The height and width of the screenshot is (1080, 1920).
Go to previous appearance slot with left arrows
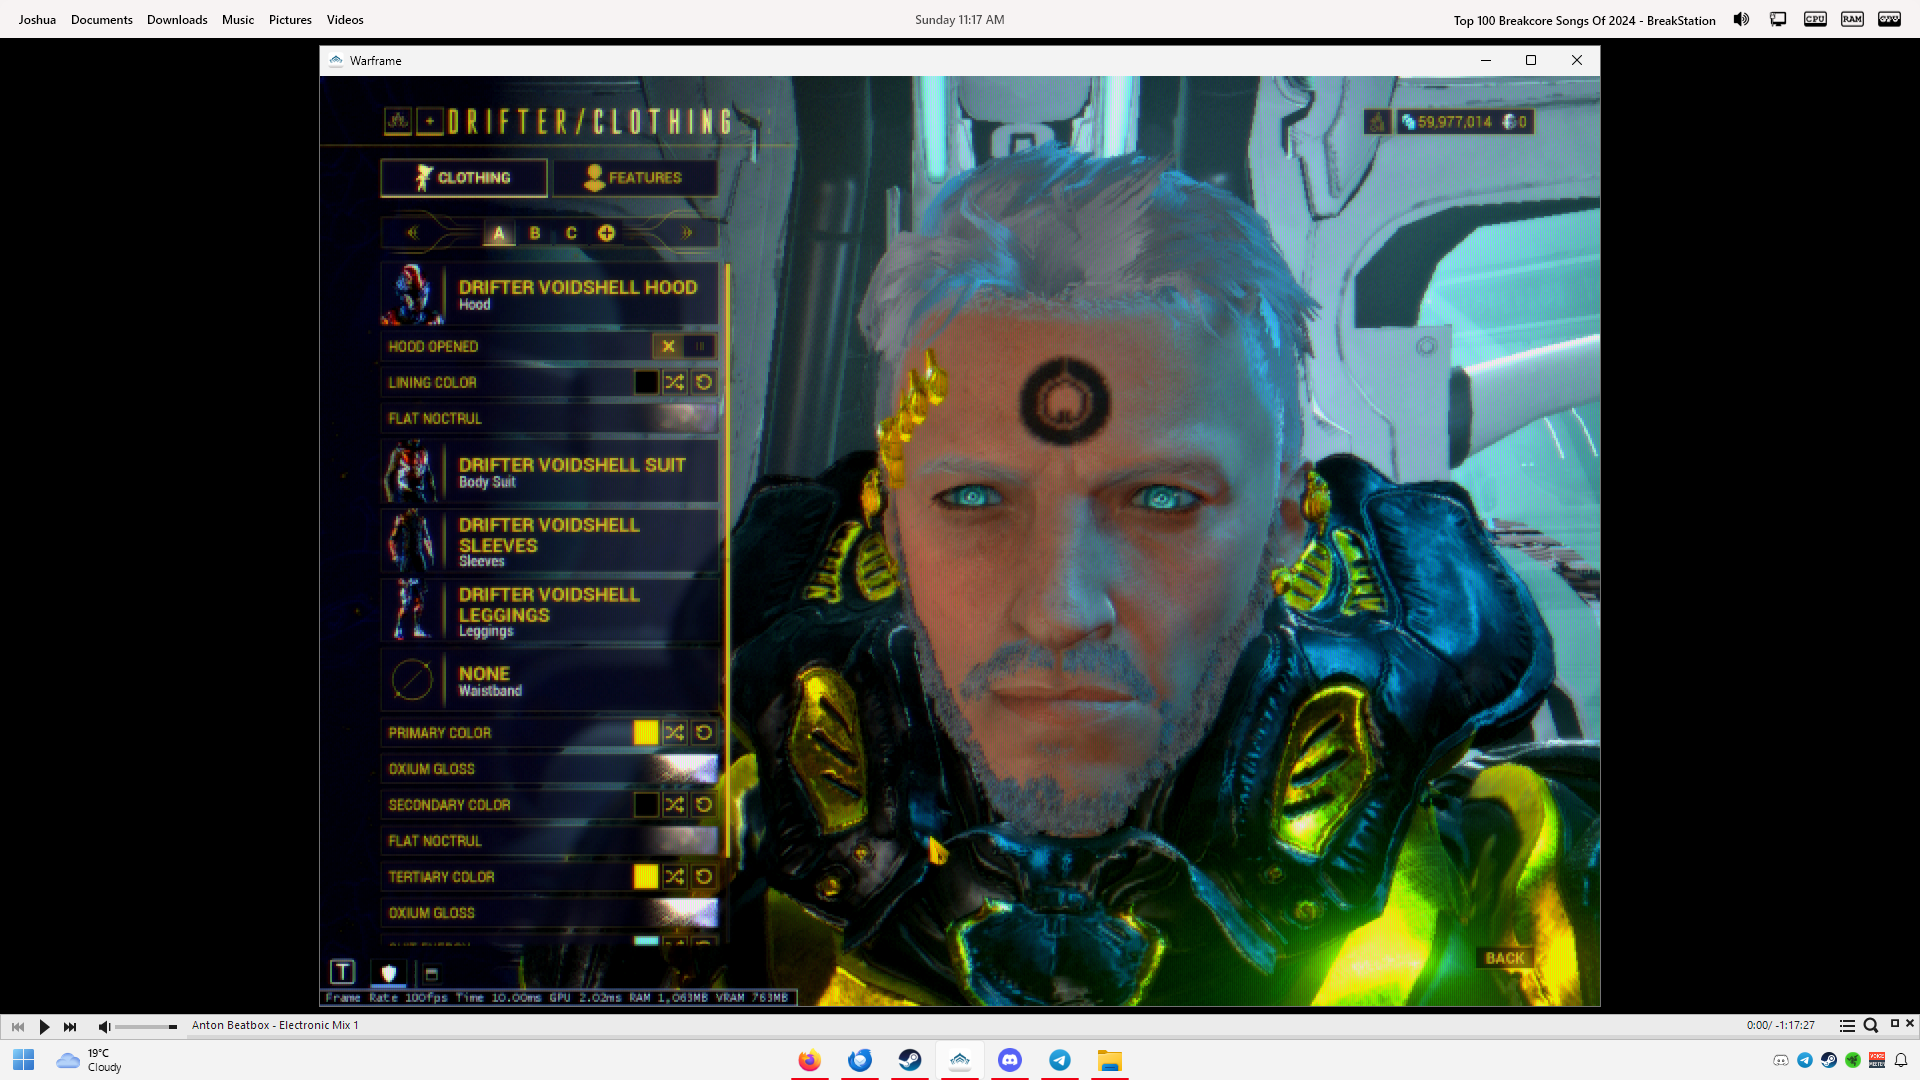click(x=413, y=233)
